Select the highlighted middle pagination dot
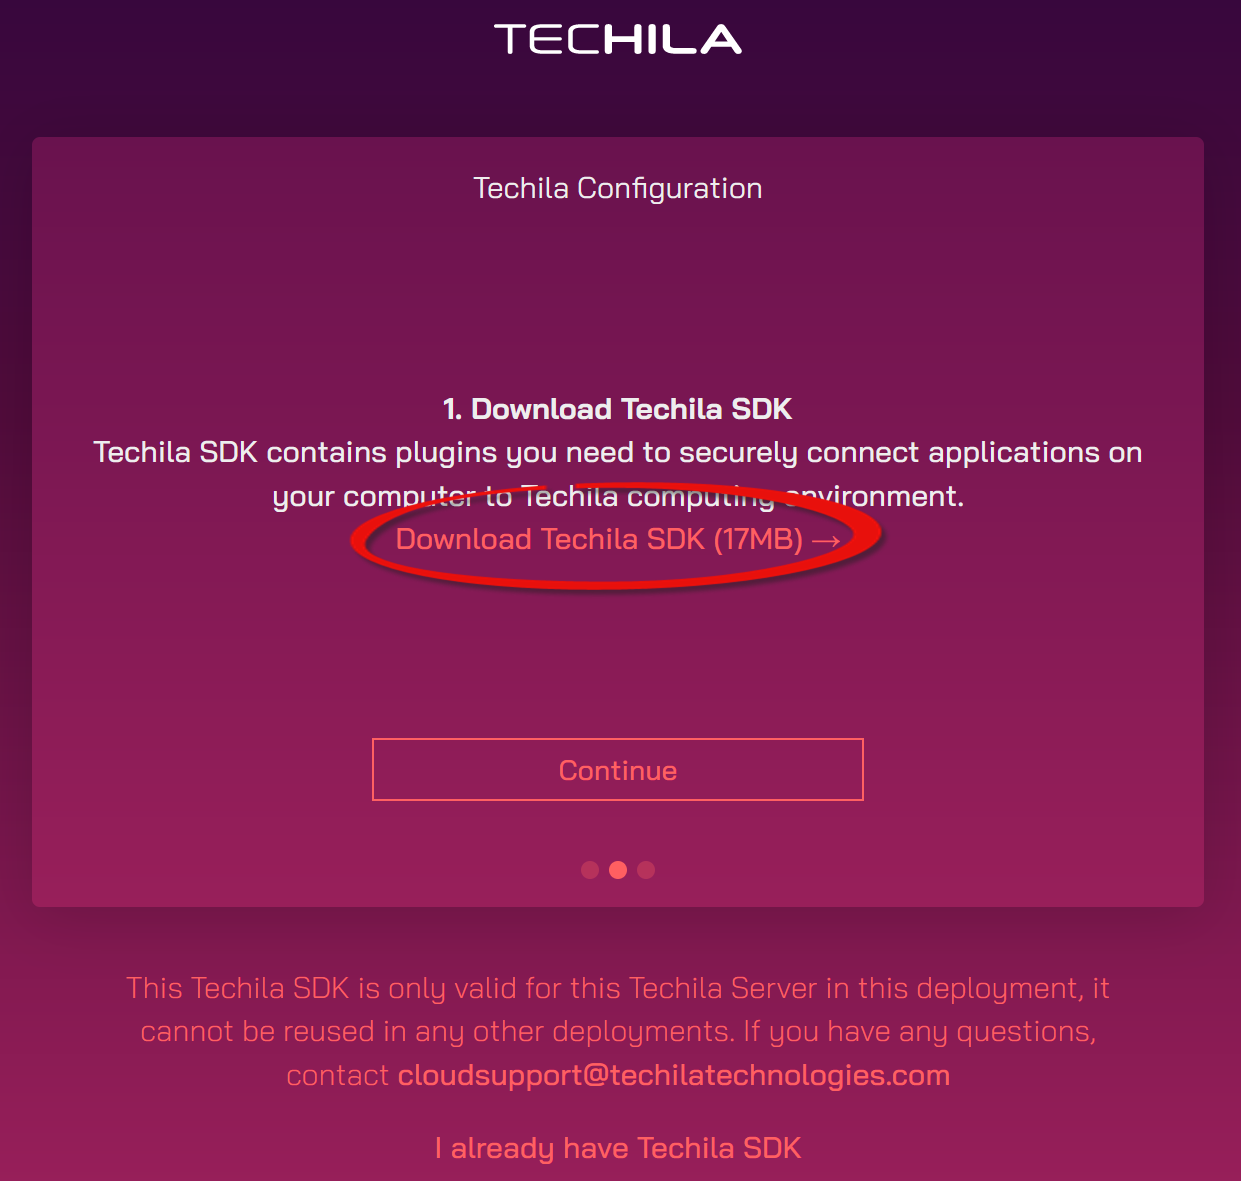Screen dimensions: 1241x1181 coord(618,870)
